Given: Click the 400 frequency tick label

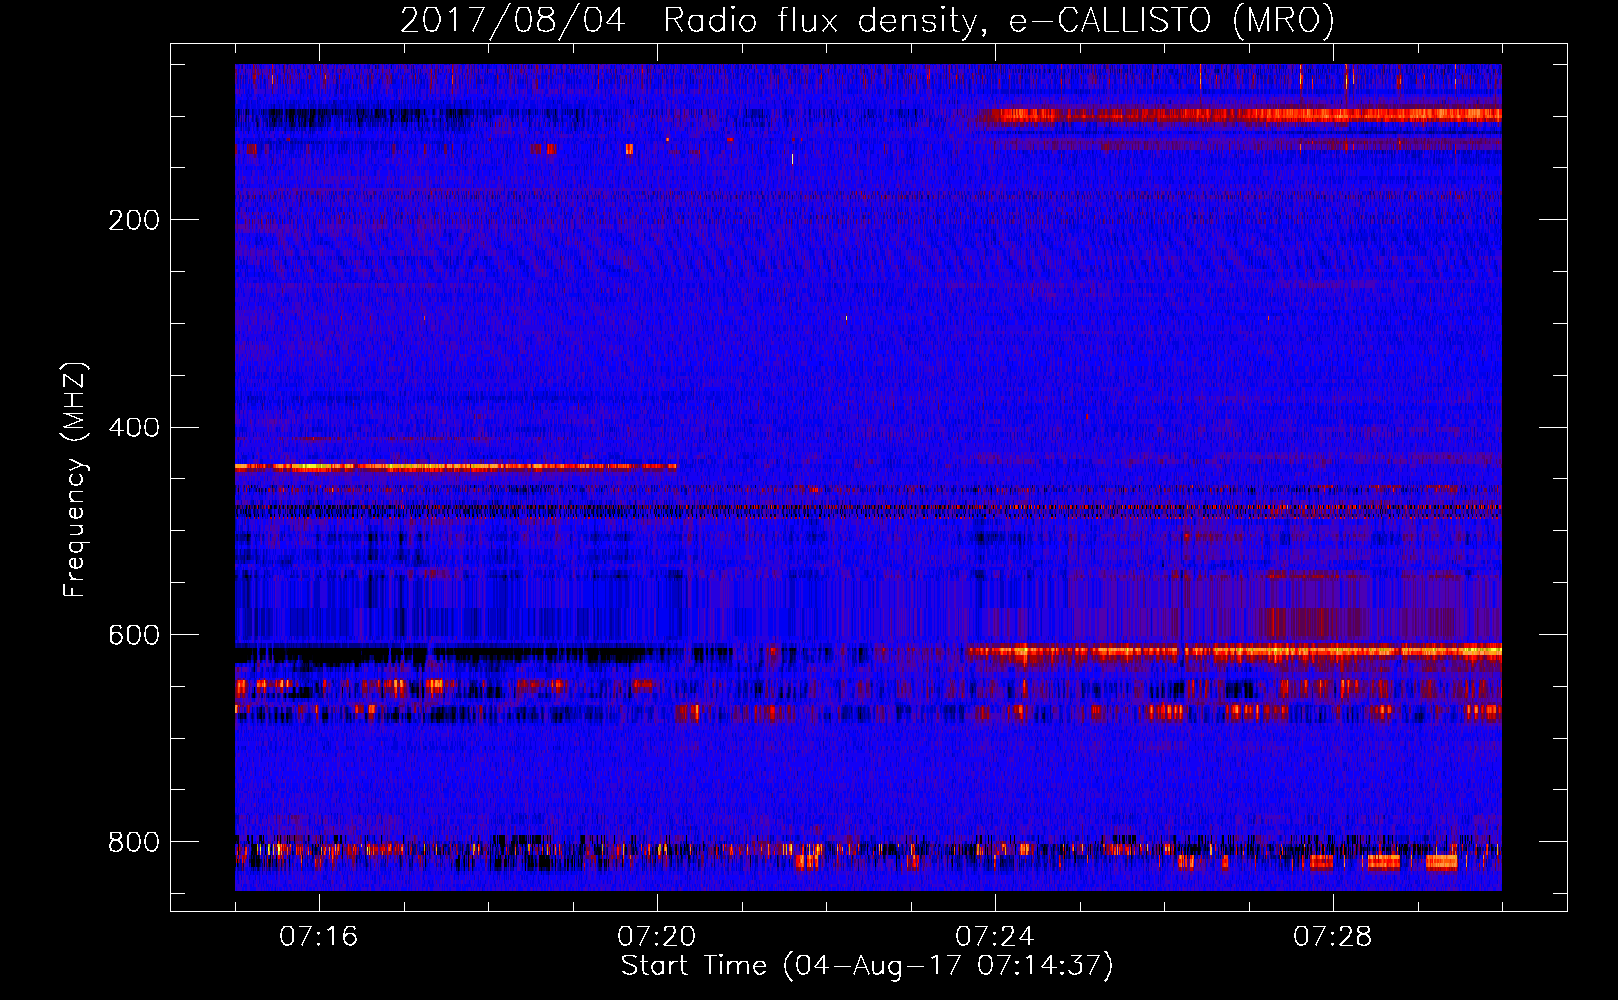Looking at the screenshot, I should [x=134, y=428].
